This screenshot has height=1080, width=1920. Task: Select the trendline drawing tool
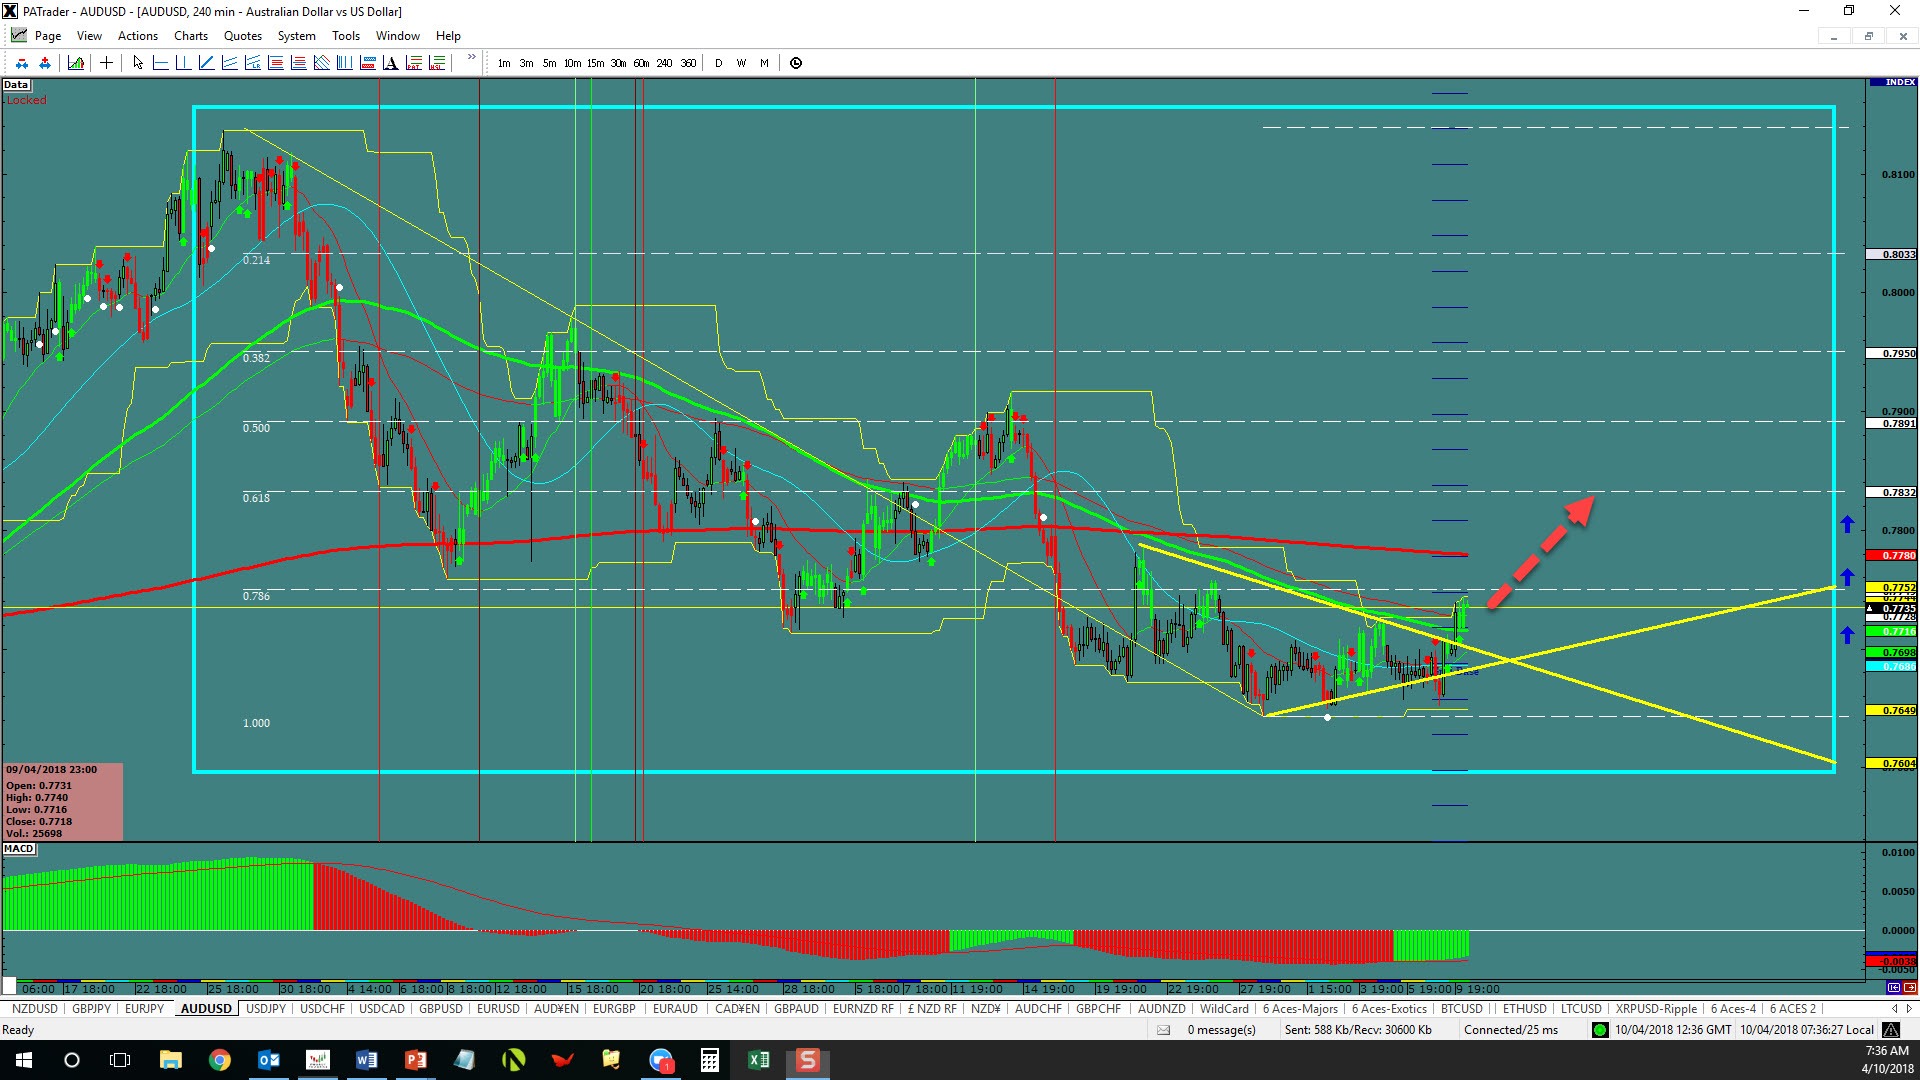(x=206, y=63)
